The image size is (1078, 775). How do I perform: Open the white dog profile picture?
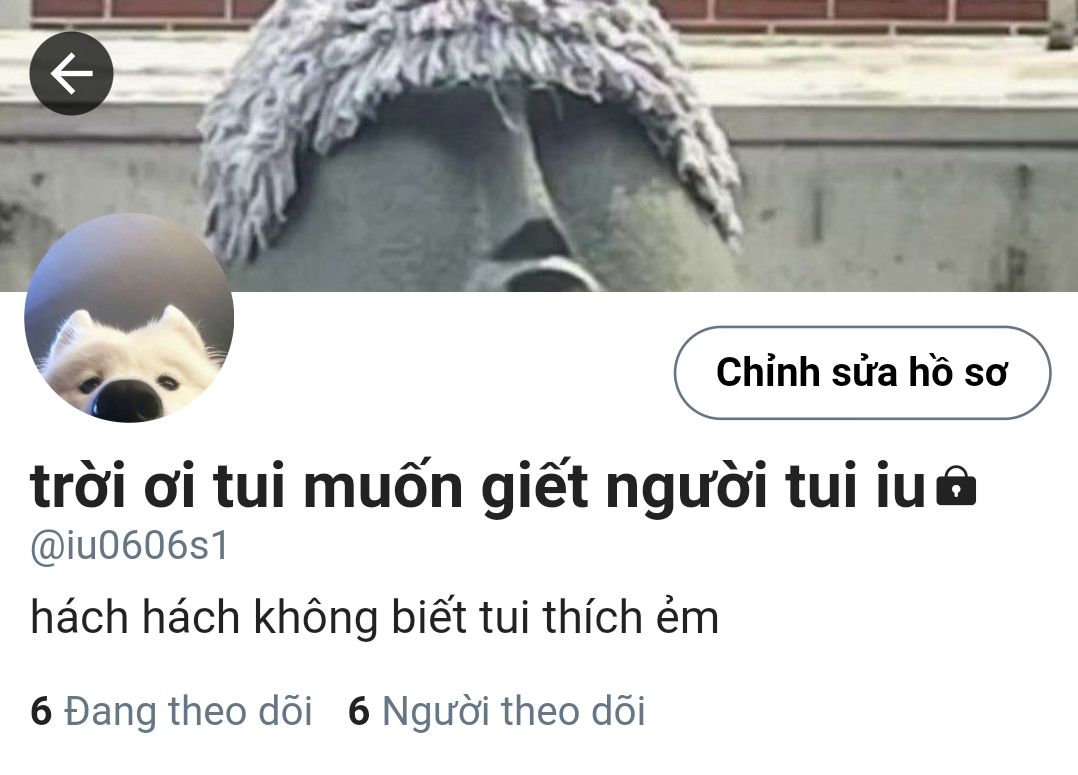pyautogui.click(x=129, y=318)
